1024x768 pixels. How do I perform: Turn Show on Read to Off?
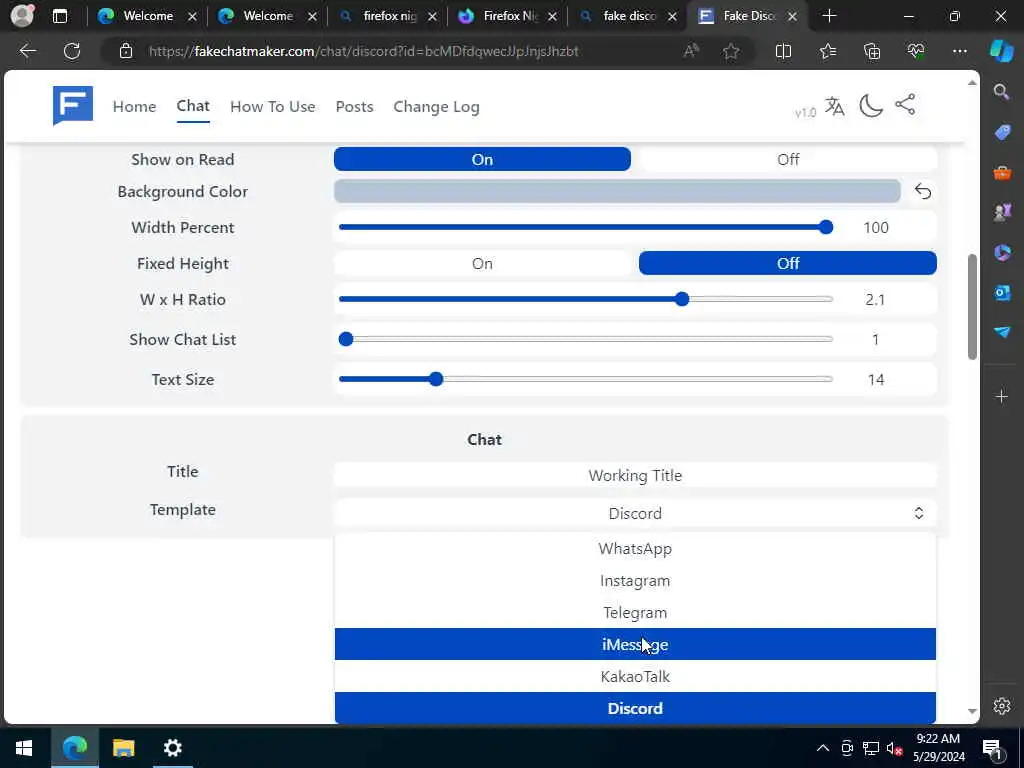tap(788, 159)
